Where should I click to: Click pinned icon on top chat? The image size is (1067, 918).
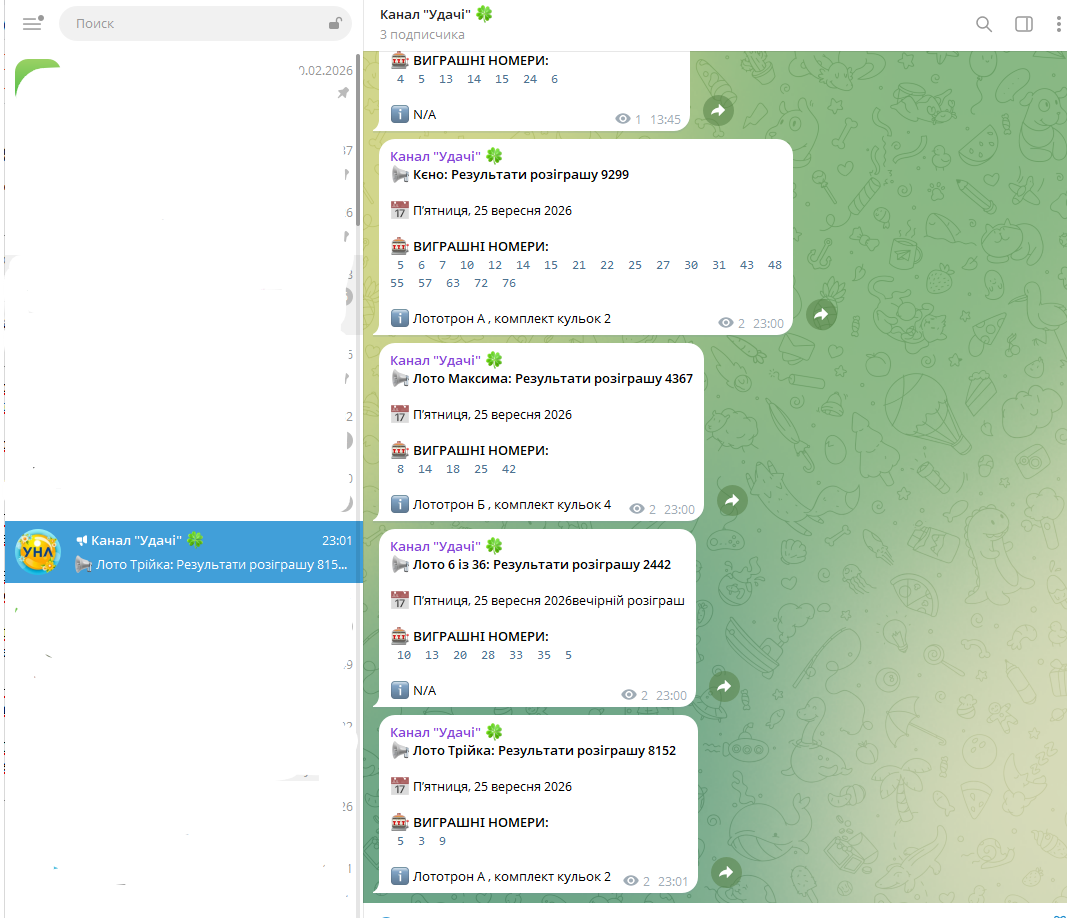pos(344,93)
